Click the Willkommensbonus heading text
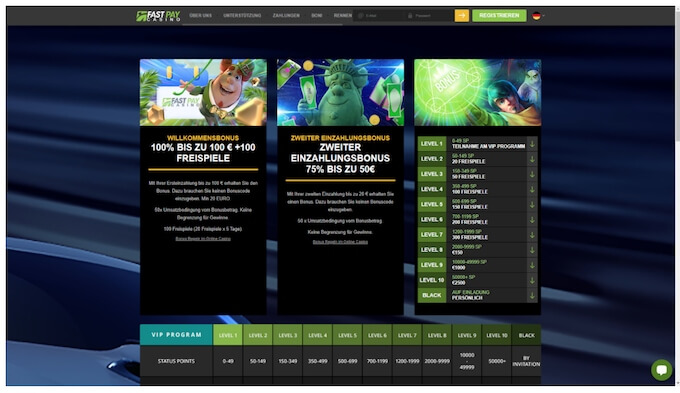The height and width of the screenshot is (393, 680). point(203,138)
